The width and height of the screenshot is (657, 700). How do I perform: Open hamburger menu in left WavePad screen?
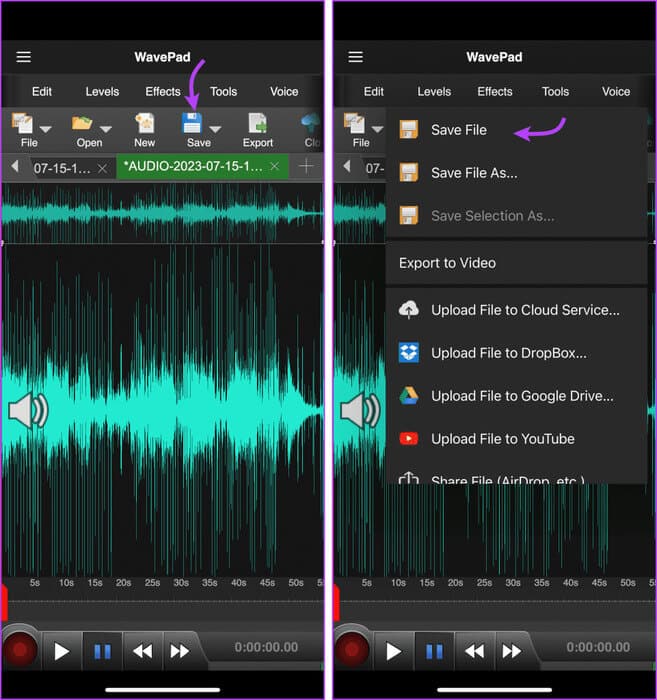24,57
